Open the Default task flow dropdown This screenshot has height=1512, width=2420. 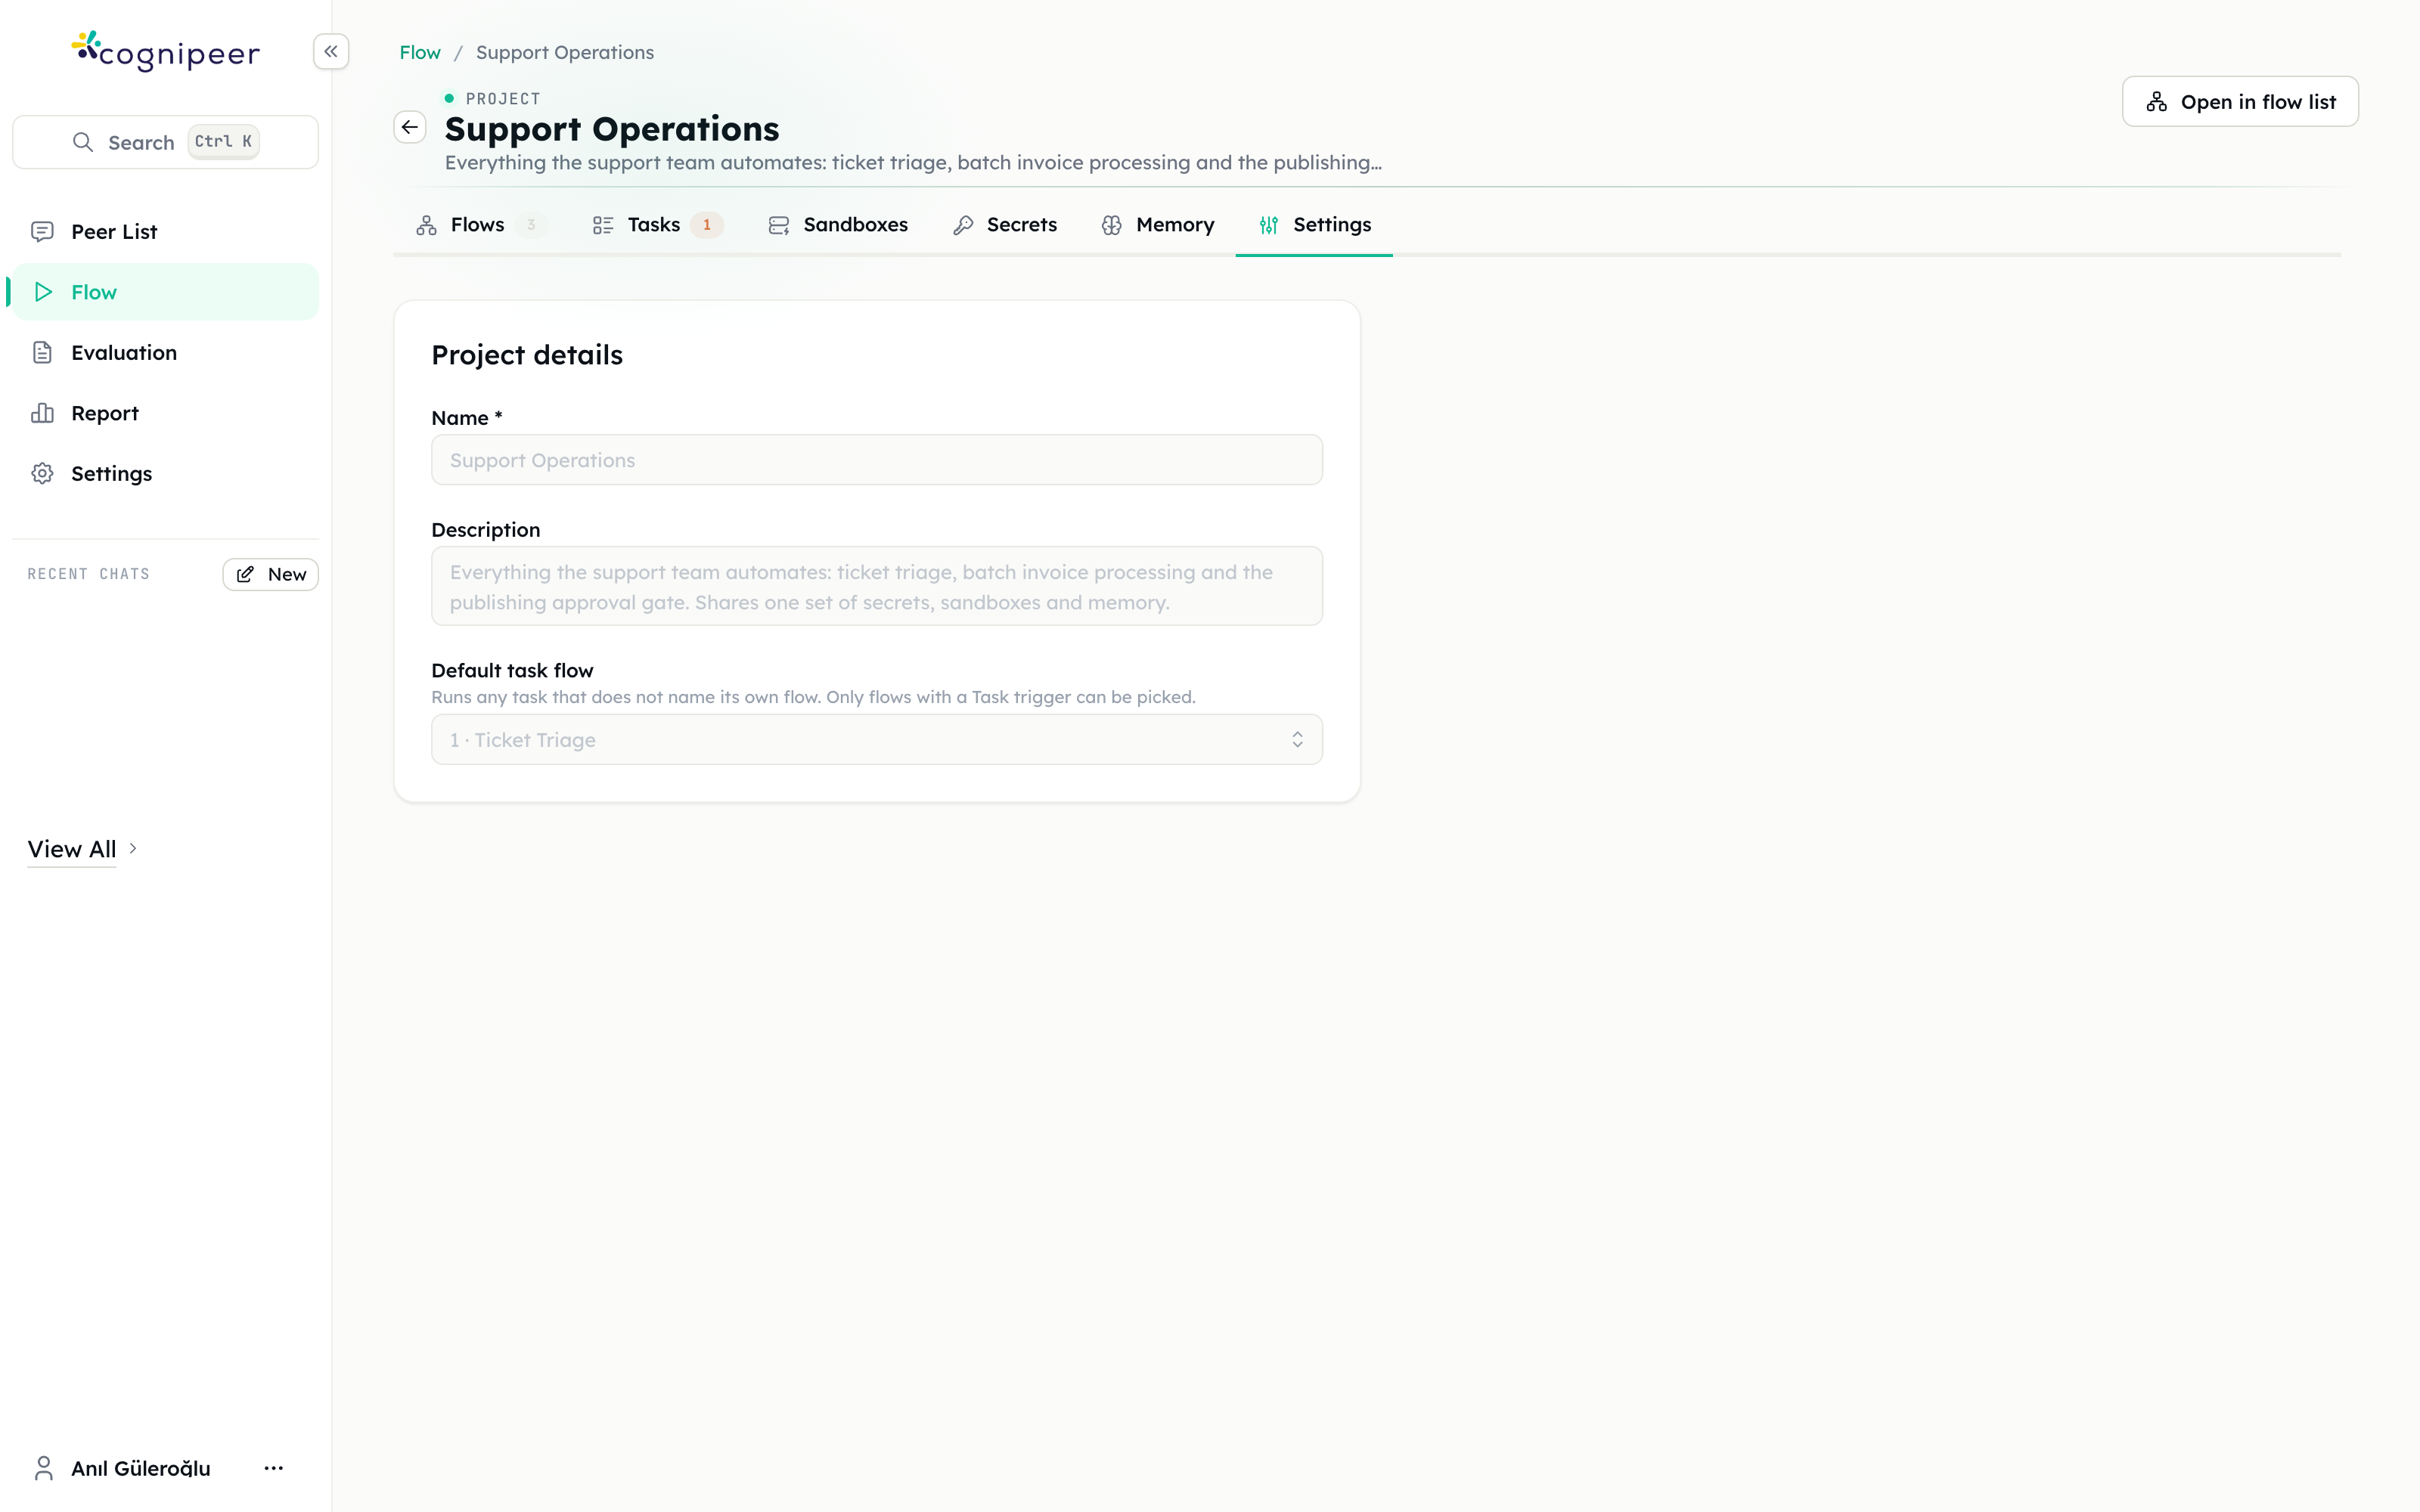tap(877, 740)
